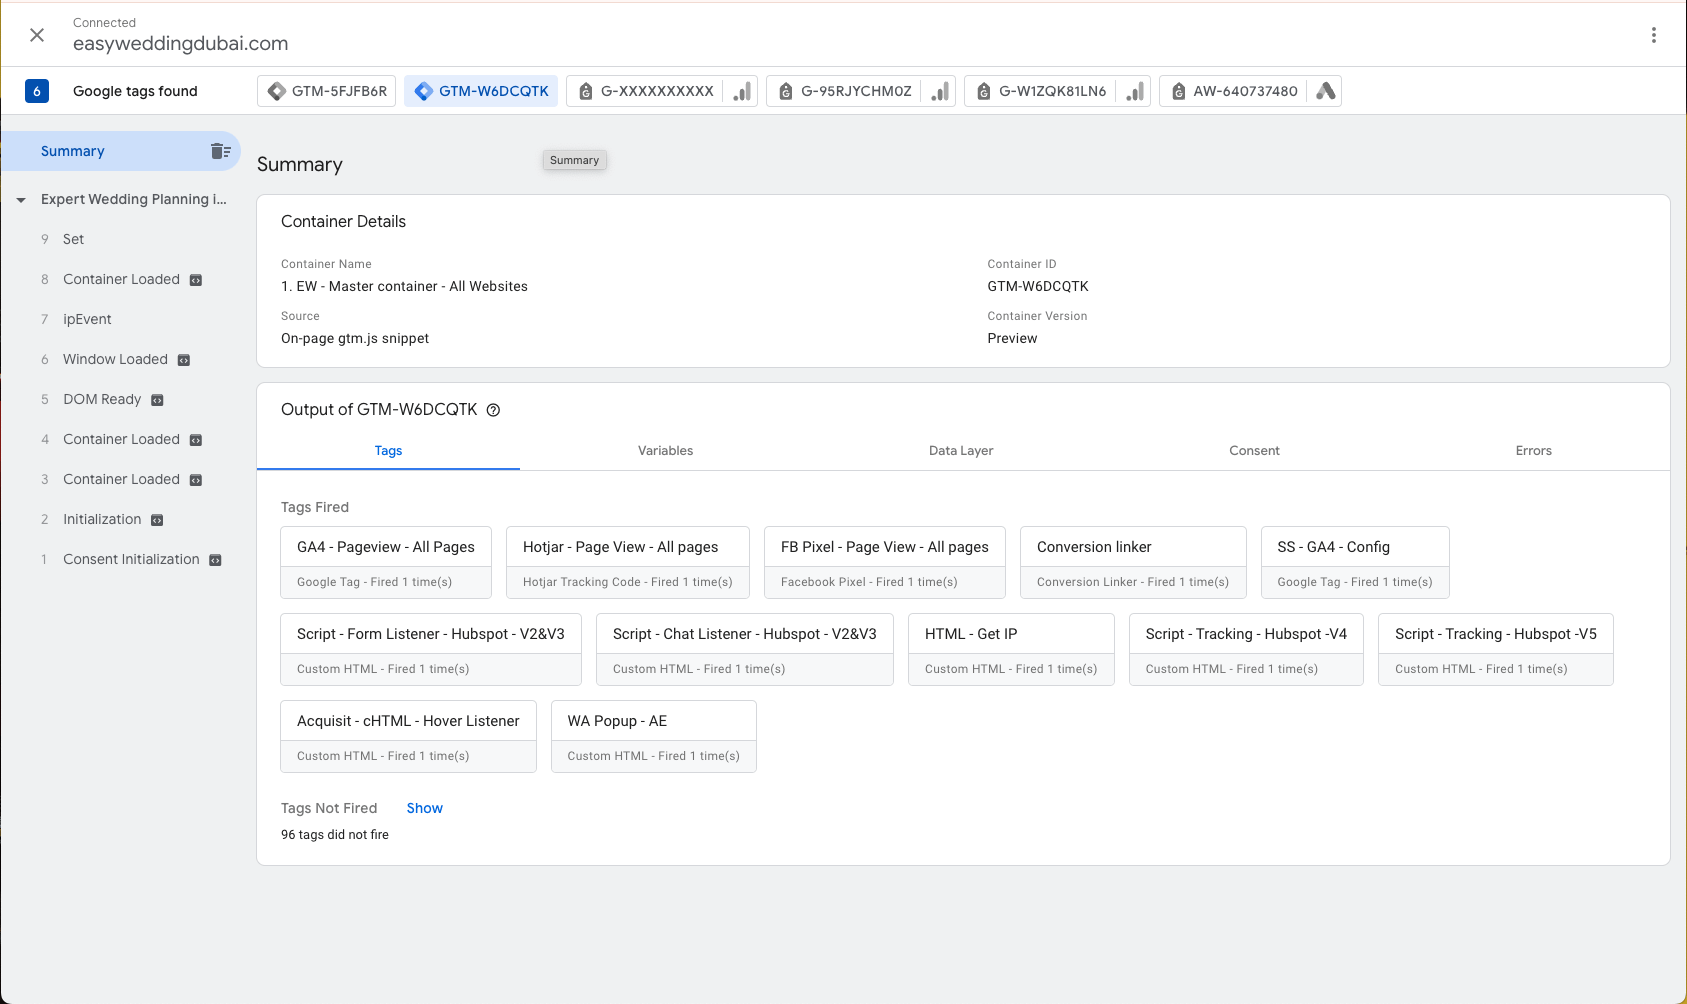The width and height of the screenshot is (1687, 1004).
Task: Open Acquisit - cHTML - Hover Listener tag card
Action: coord(408,736)
